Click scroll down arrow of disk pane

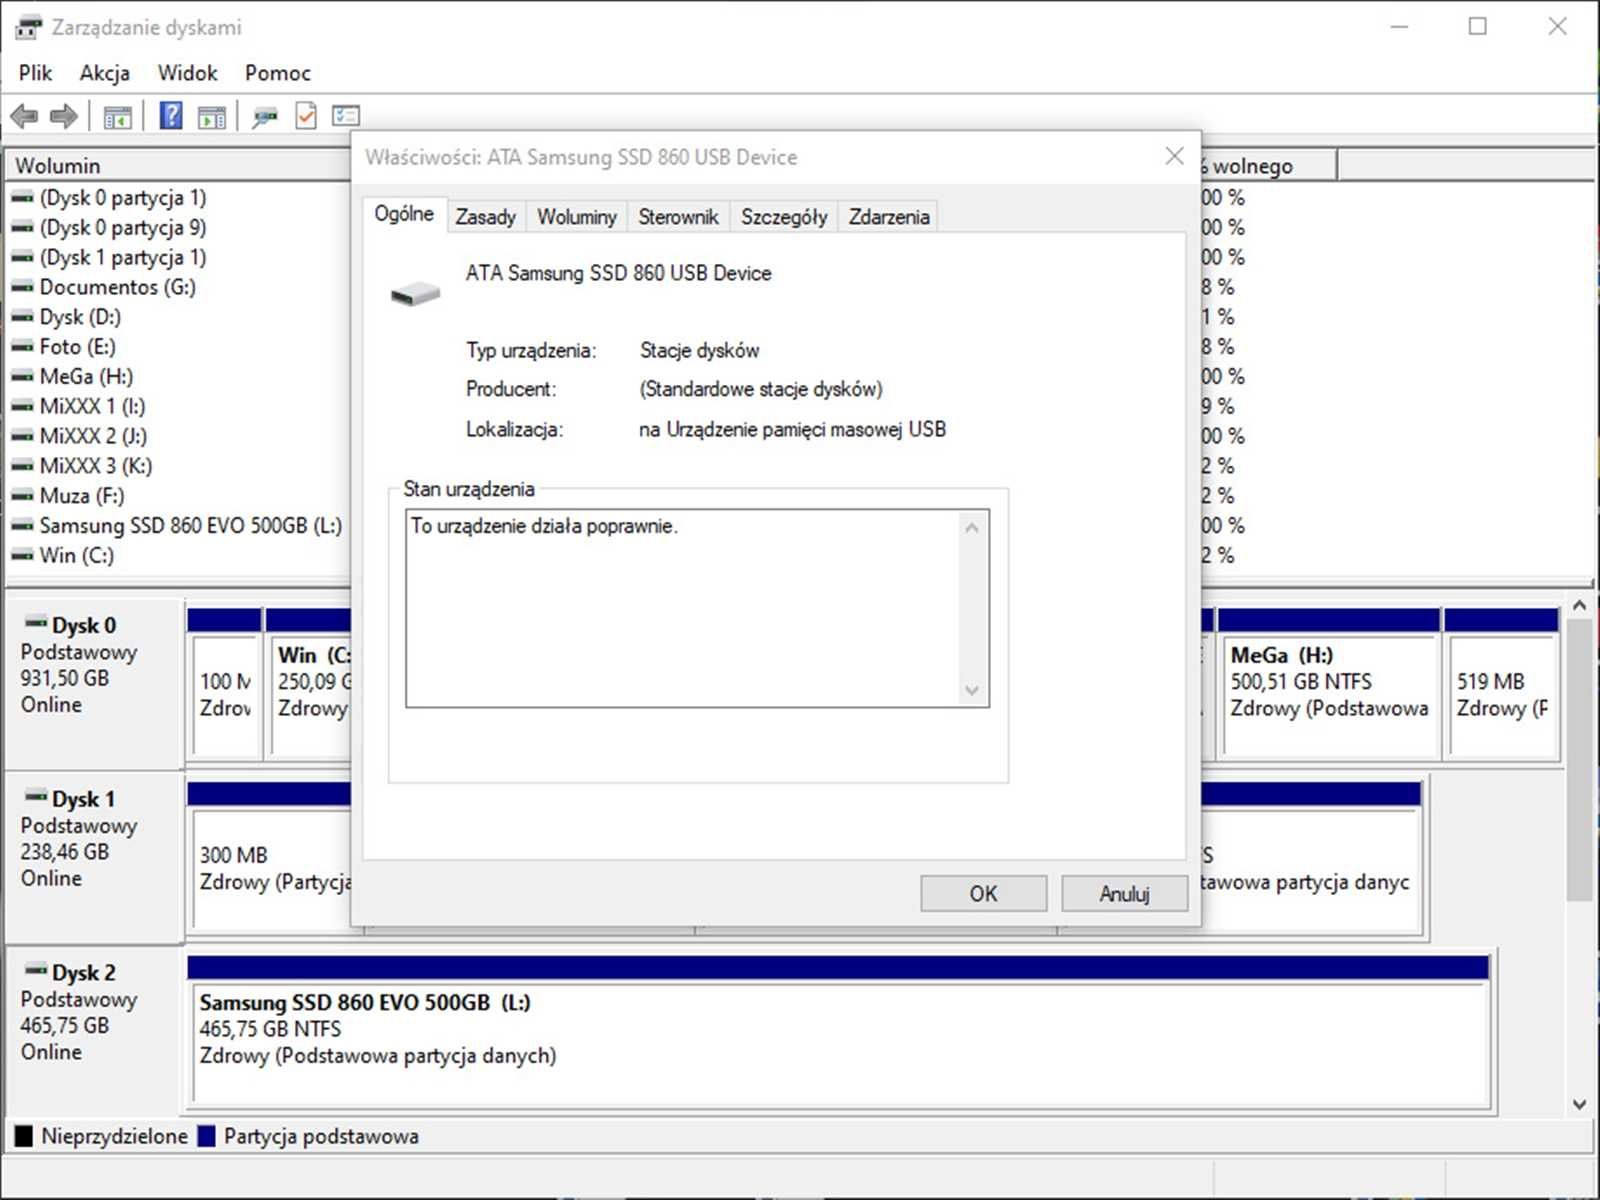(x=1579, y=1104)
